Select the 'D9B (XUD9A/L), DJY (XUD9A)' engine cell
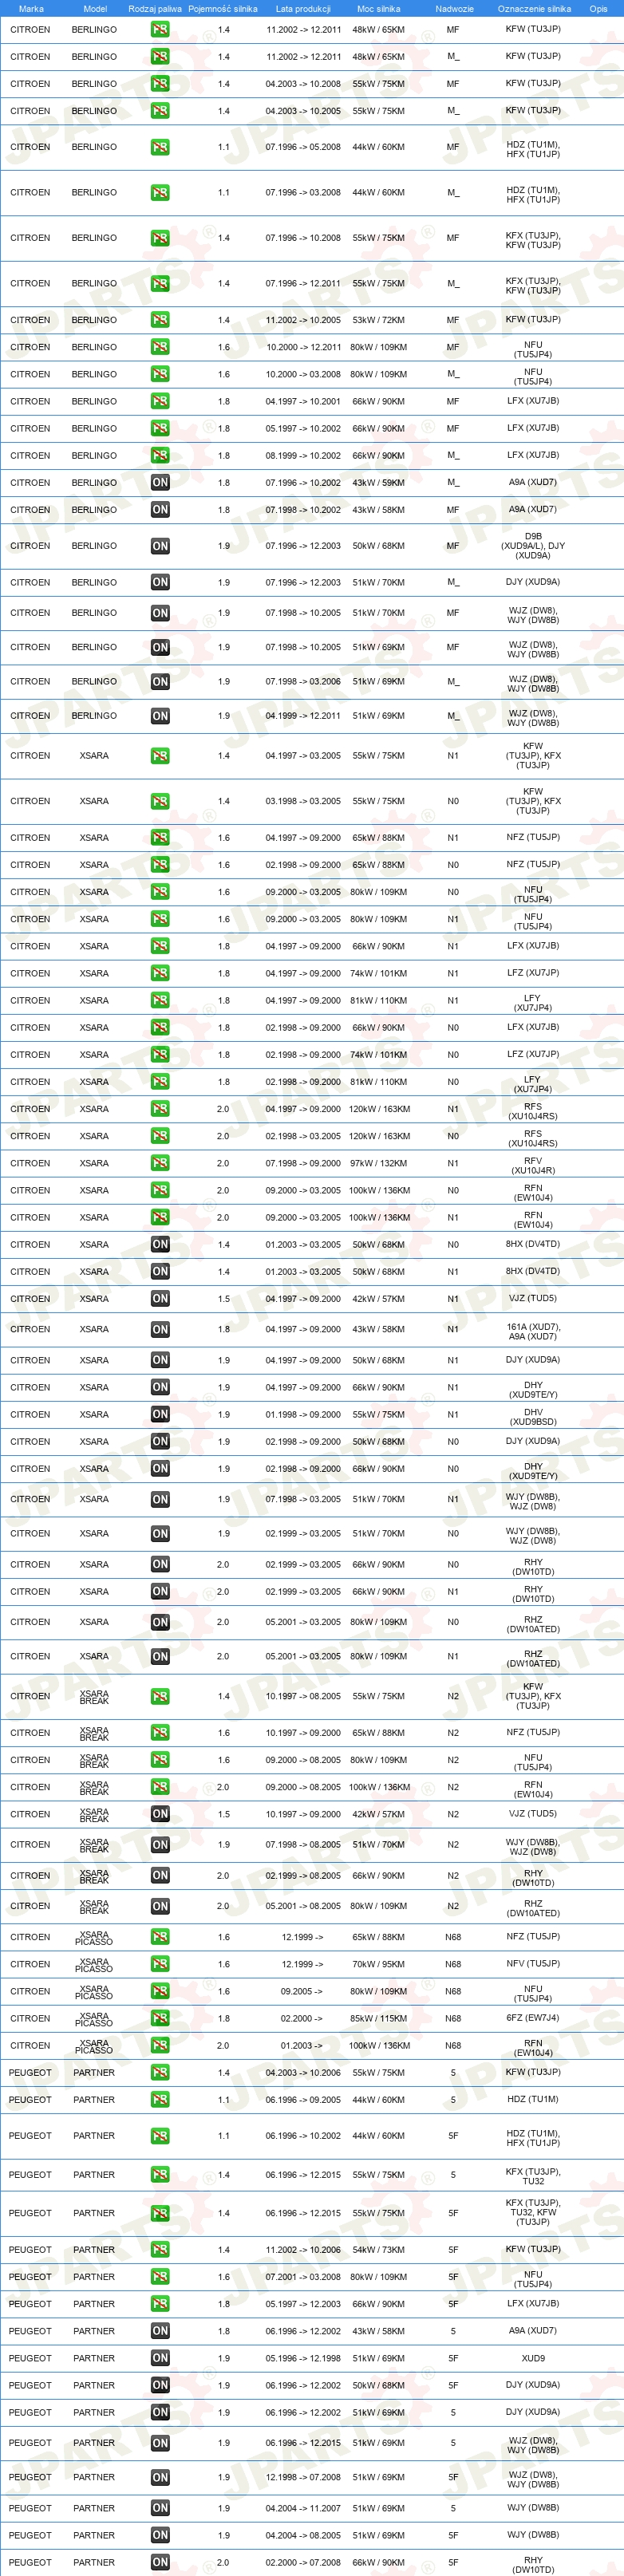The image size is (624, 2576). [533, 546]
